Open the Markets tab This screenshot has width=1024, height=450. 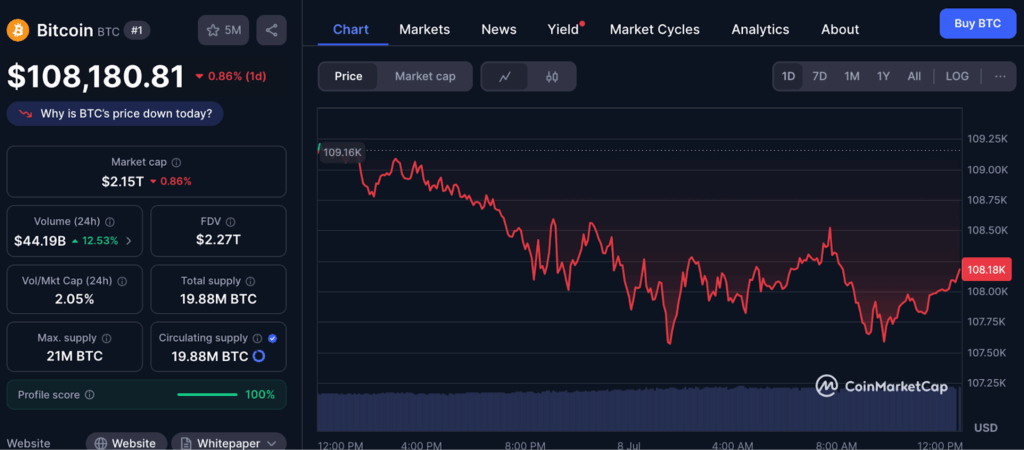424,29
